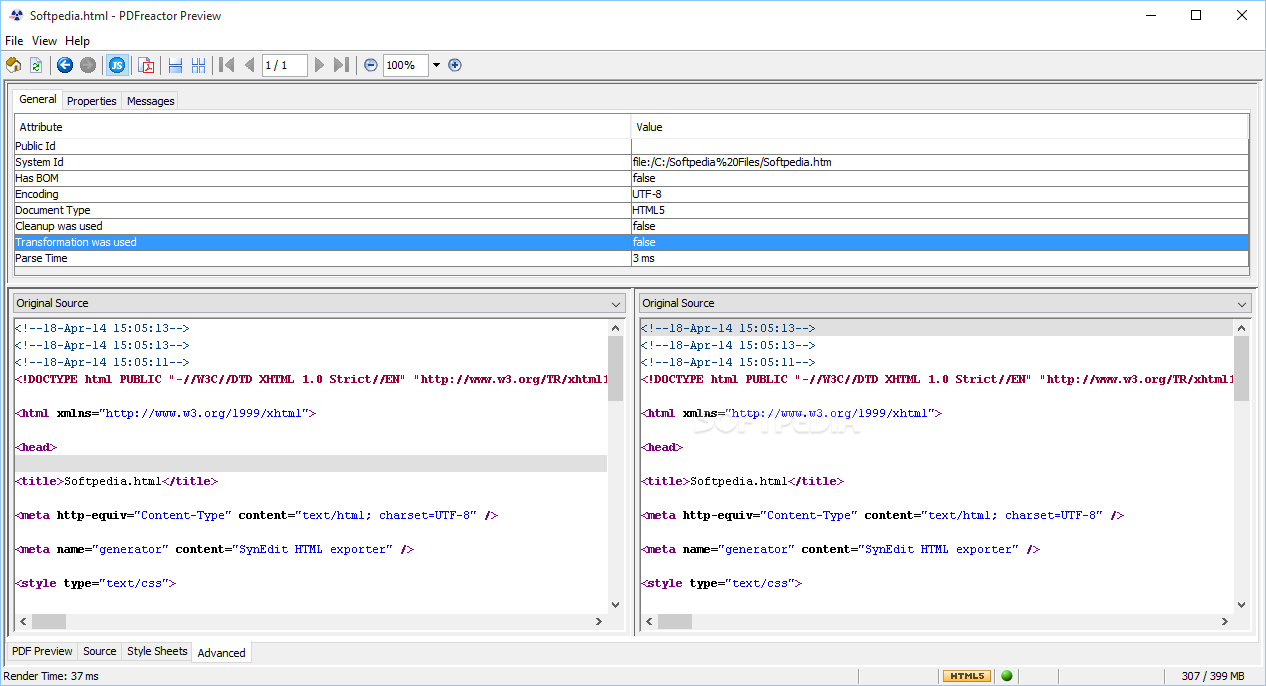Open the PDF Preview tab
Image resolution: width=1266 pixels, height=686 pixels.
tap(42, 651)
